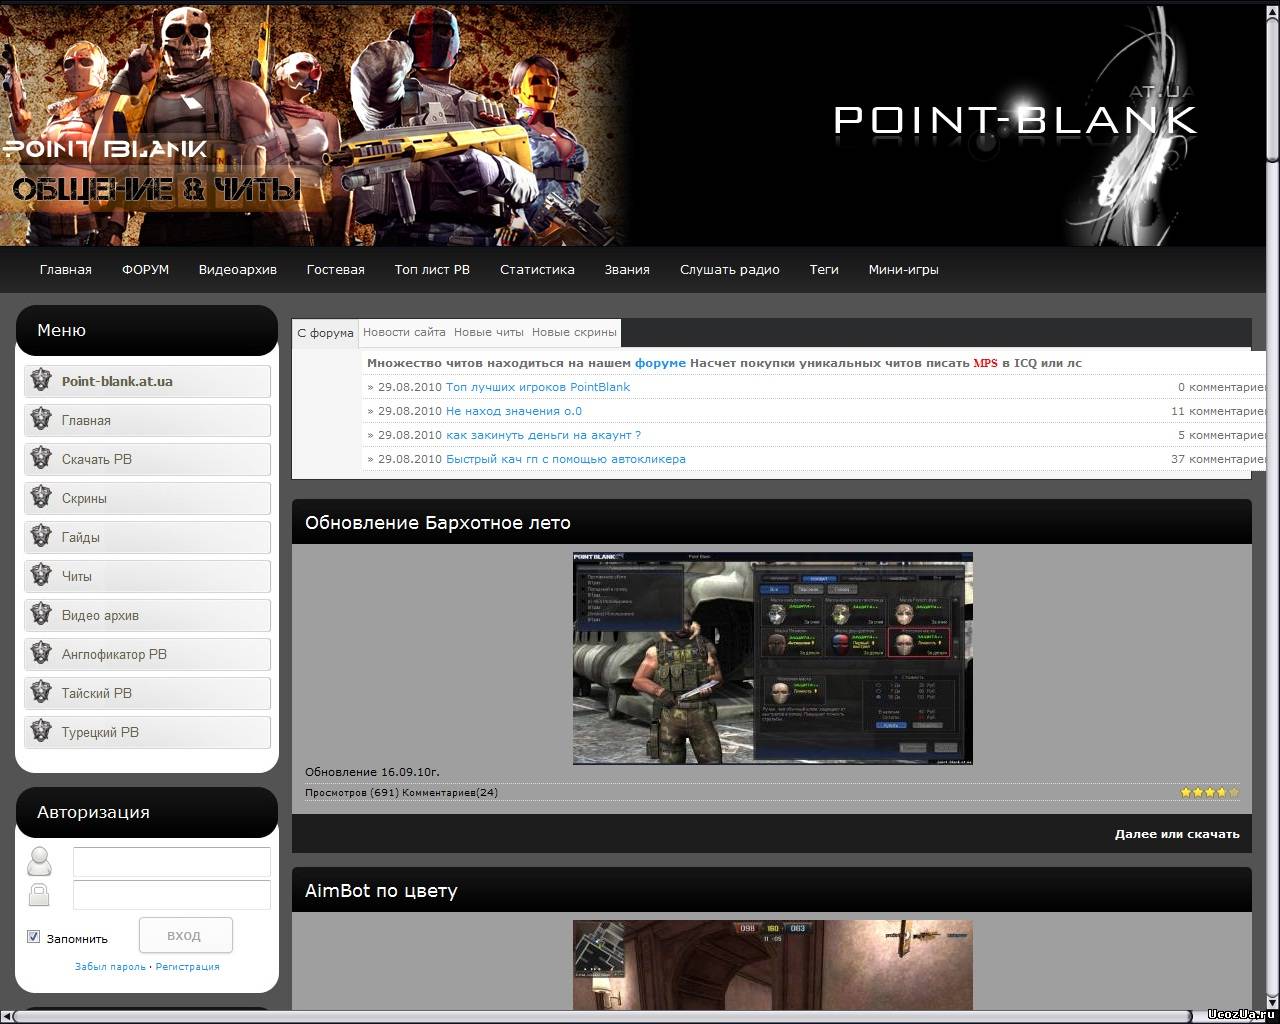Click the skull icon next to Главная menu

tap(41, 419)
